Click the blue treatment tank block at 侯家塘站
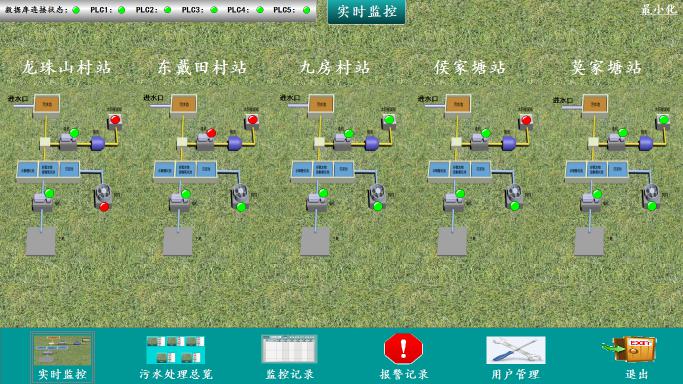683x384 pixels. click(460, 169)
